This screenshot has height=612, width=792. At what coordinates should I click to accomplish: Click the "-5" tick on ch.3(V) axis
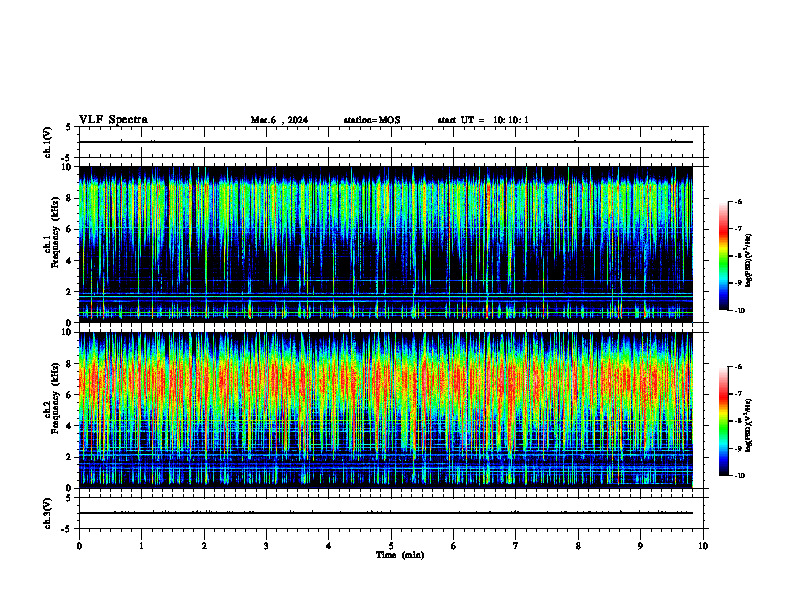click(x=67, y=529)
